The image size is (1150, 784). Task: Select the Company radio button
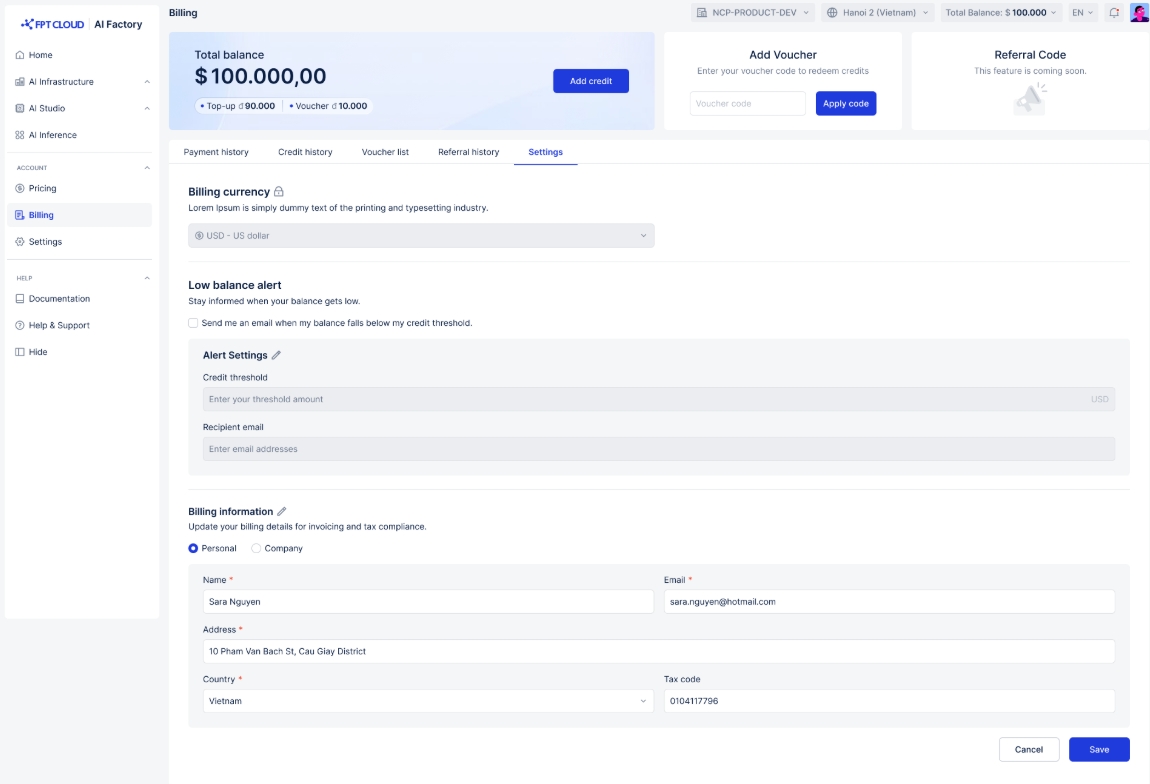[256, 548]
